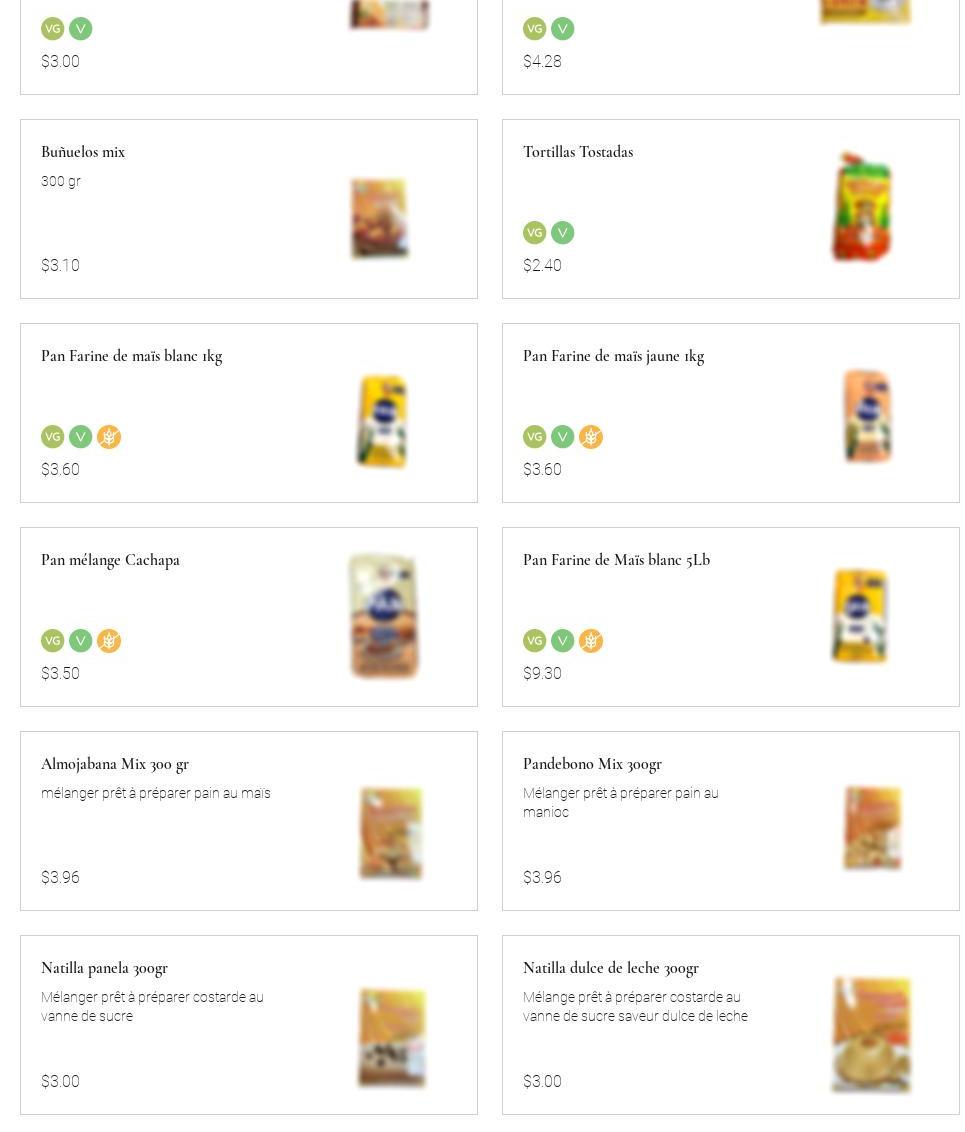Open the Pan mélange Cachapa product photo

click(383, 616)
